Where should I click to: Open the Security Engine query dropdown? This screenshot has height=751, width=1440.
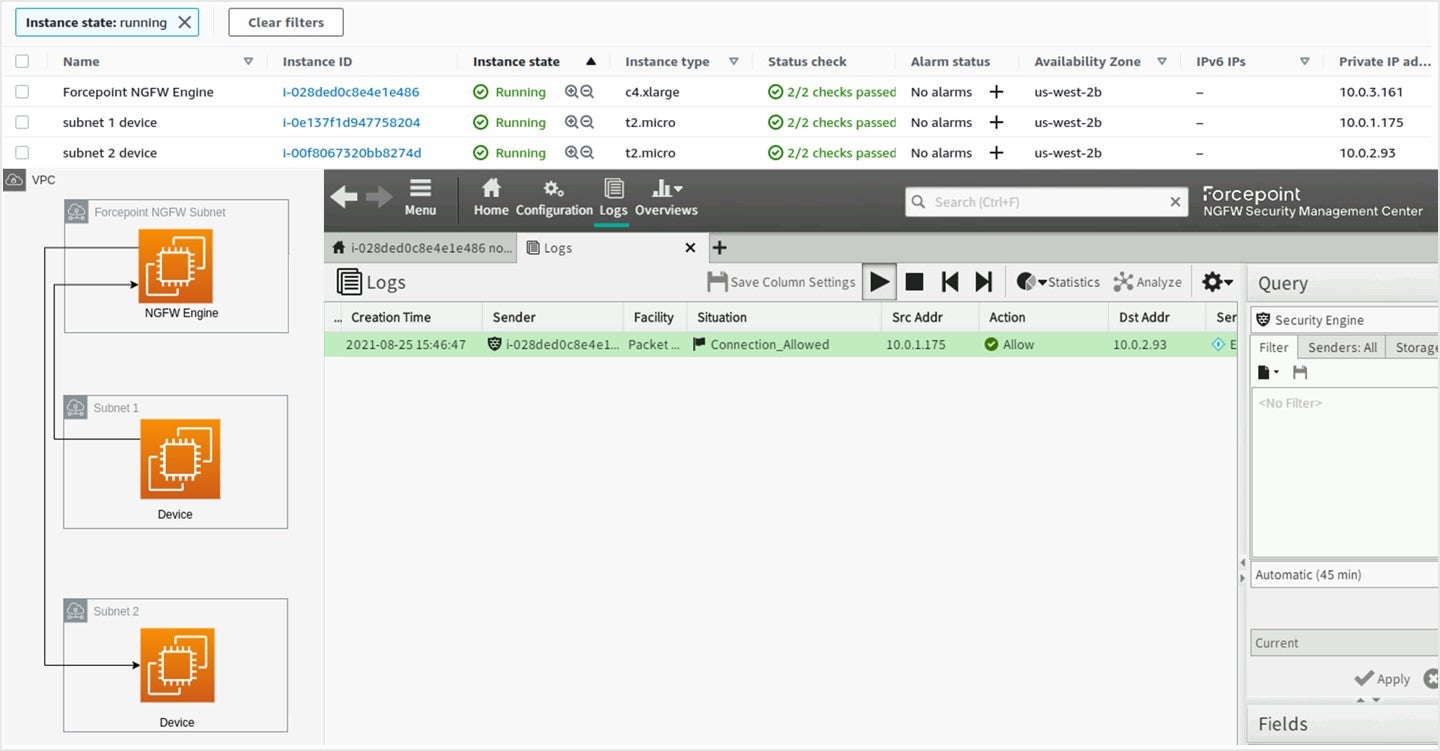point(1344,320)
